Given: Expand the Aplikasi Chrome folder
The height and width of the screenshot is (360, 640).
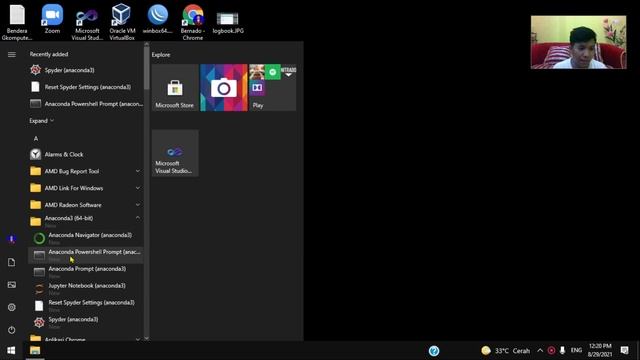Looking at the screenshot, I should click(x=86, y=338).
